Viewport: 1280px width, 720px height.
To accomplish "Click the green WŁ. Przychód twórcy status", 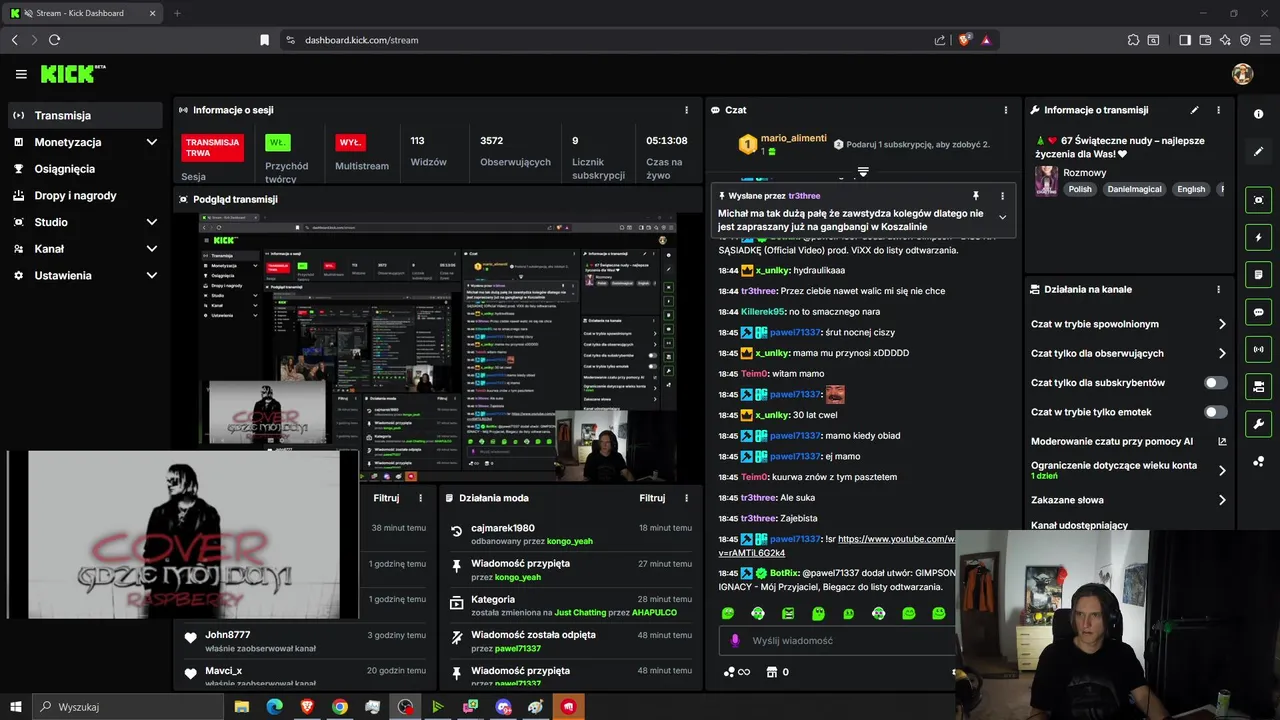I will coord(278,142).
